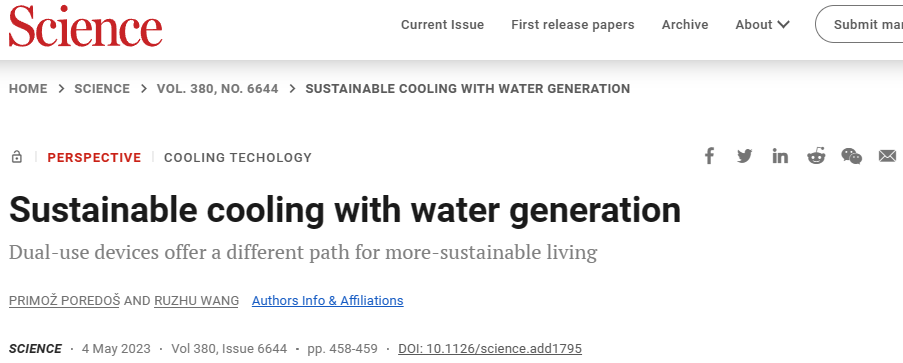Screen dimensions: 903x363
Task: Navigate to HOME breadcrumb
Action: (x=28, y=89)
